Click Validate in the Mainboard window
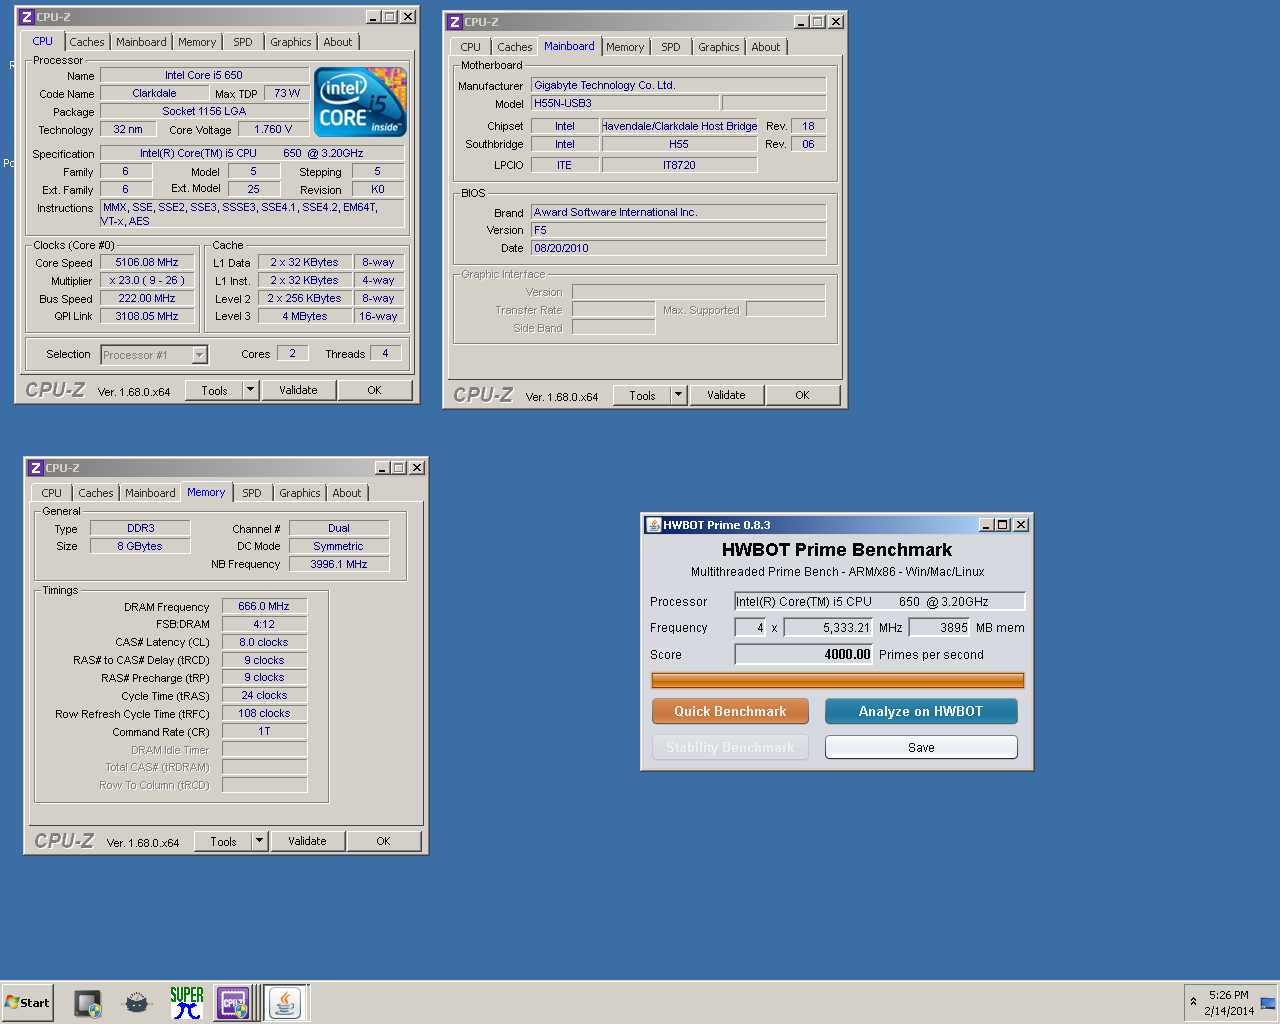Screen dimensions: 1280x1024 (726, 395)
